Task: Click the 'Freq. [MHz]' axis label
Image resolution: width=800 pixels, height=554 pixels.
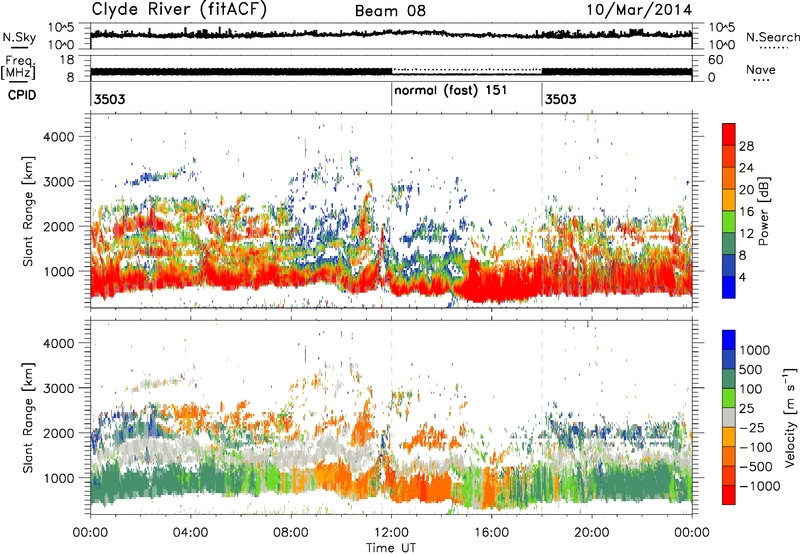Action: pyautogui.click(x=18, y=67)
